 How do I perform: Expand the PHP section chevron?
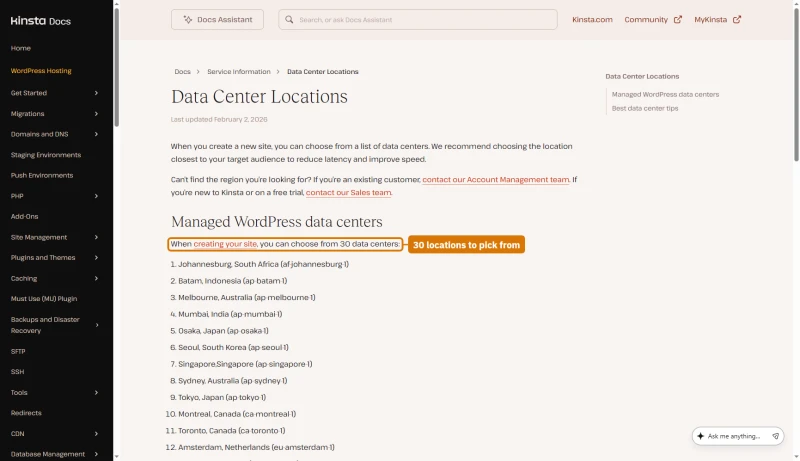[96, 196]
